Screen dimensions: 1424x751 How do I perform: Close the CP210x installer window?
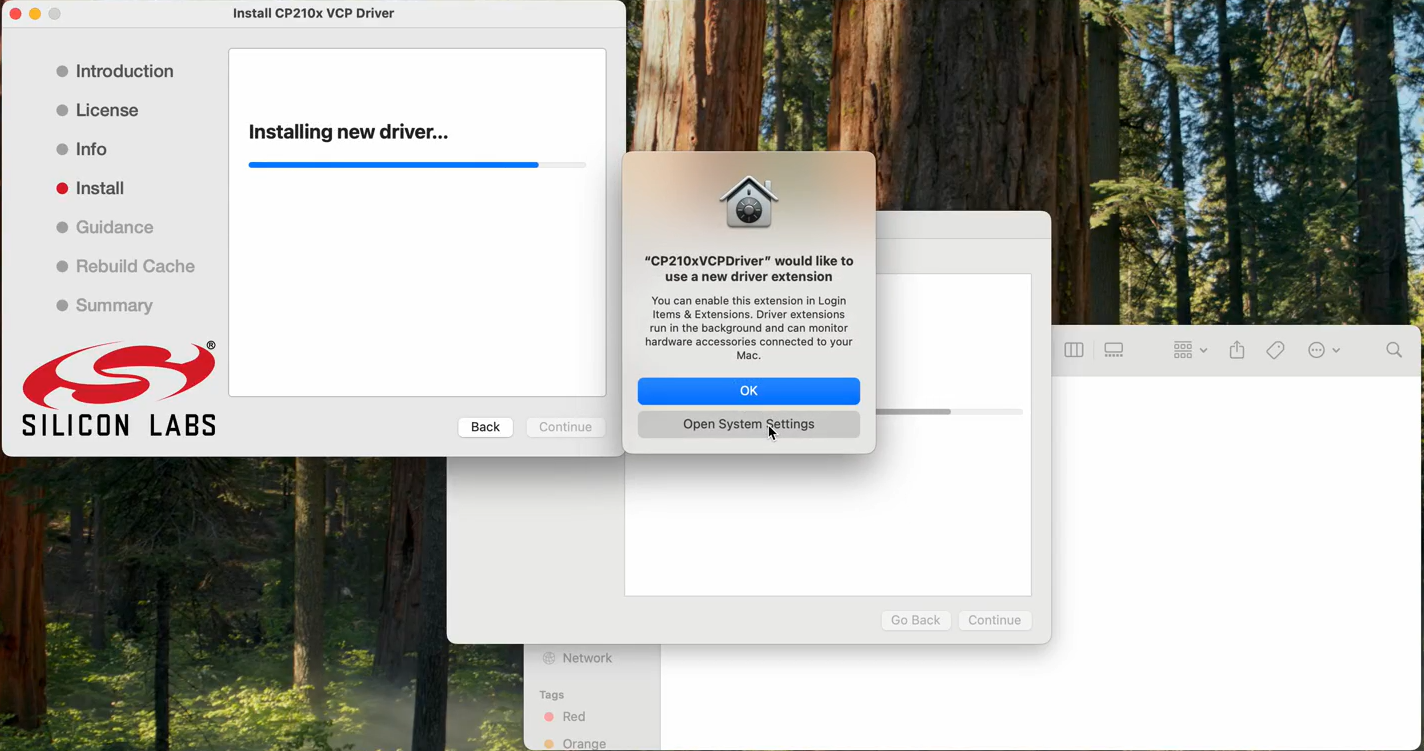pyautogui.click(x=15, y=14)
